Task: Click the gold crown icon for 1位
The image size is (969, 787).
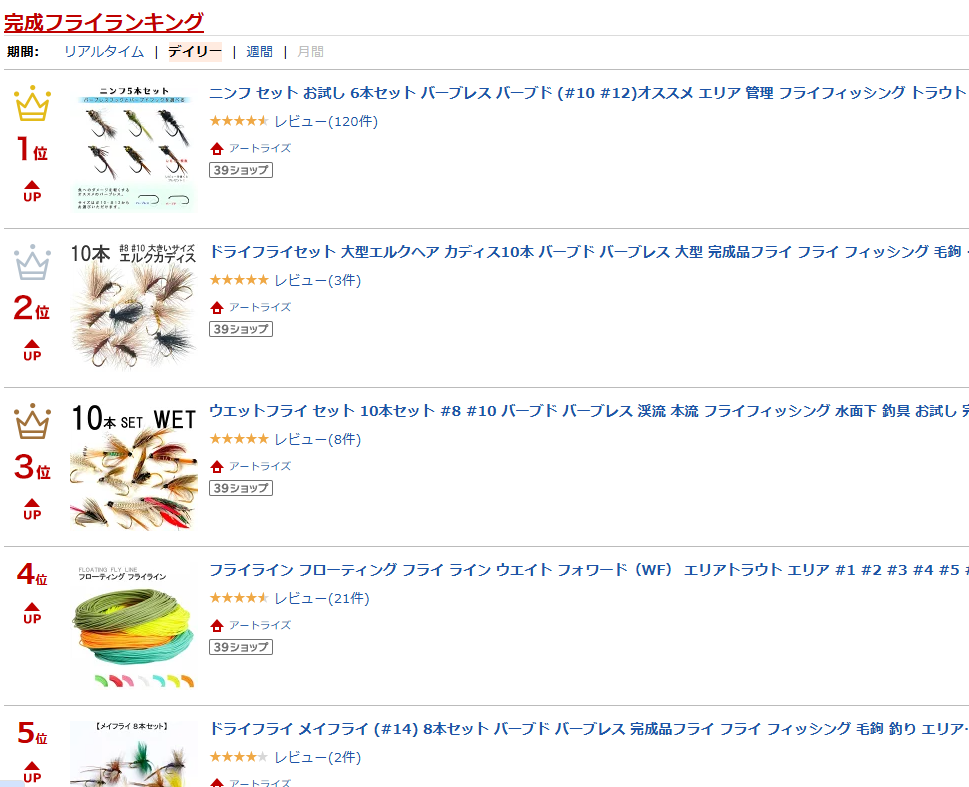Action: coord(32,103)
